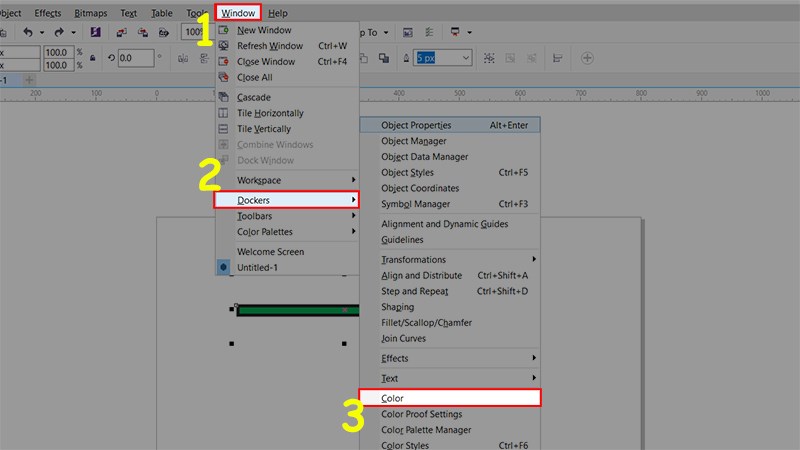Open the application launcher dropdown arrow
800x450 pixels.
(x=469, y=33)
